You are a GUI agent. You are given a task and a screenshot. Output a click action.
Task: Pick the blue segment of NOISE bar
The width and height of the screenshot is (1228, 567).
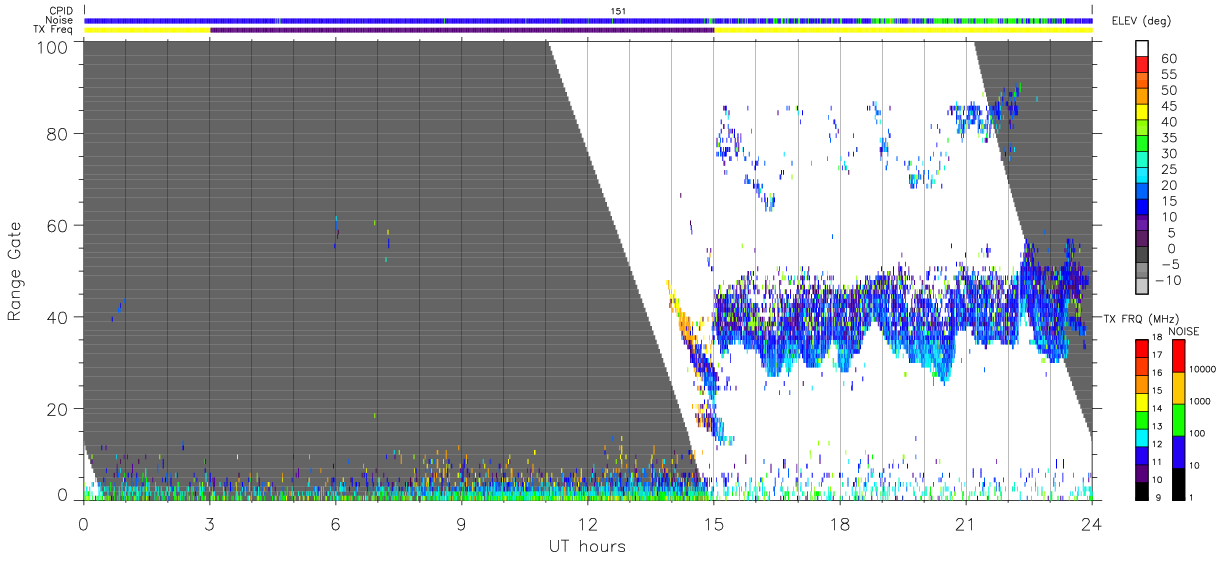click(1178, 450)
